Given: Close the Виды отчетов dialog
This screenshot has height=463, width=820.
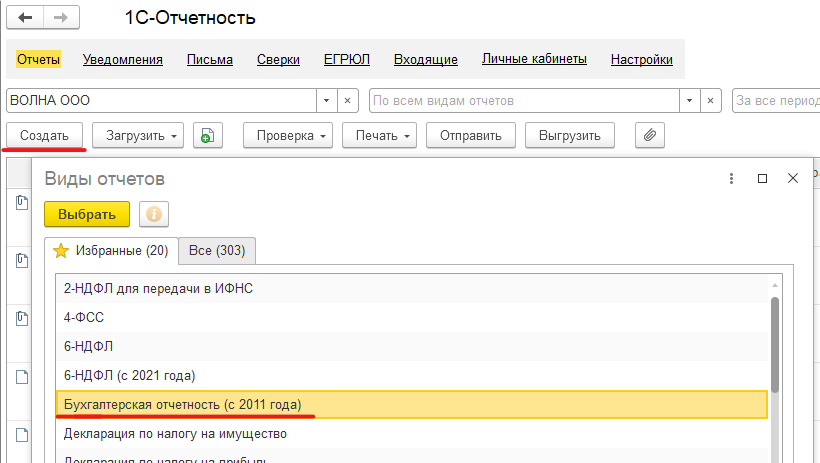Looking at the screenshot, I should pyautogui.click(x=793, y=178).
